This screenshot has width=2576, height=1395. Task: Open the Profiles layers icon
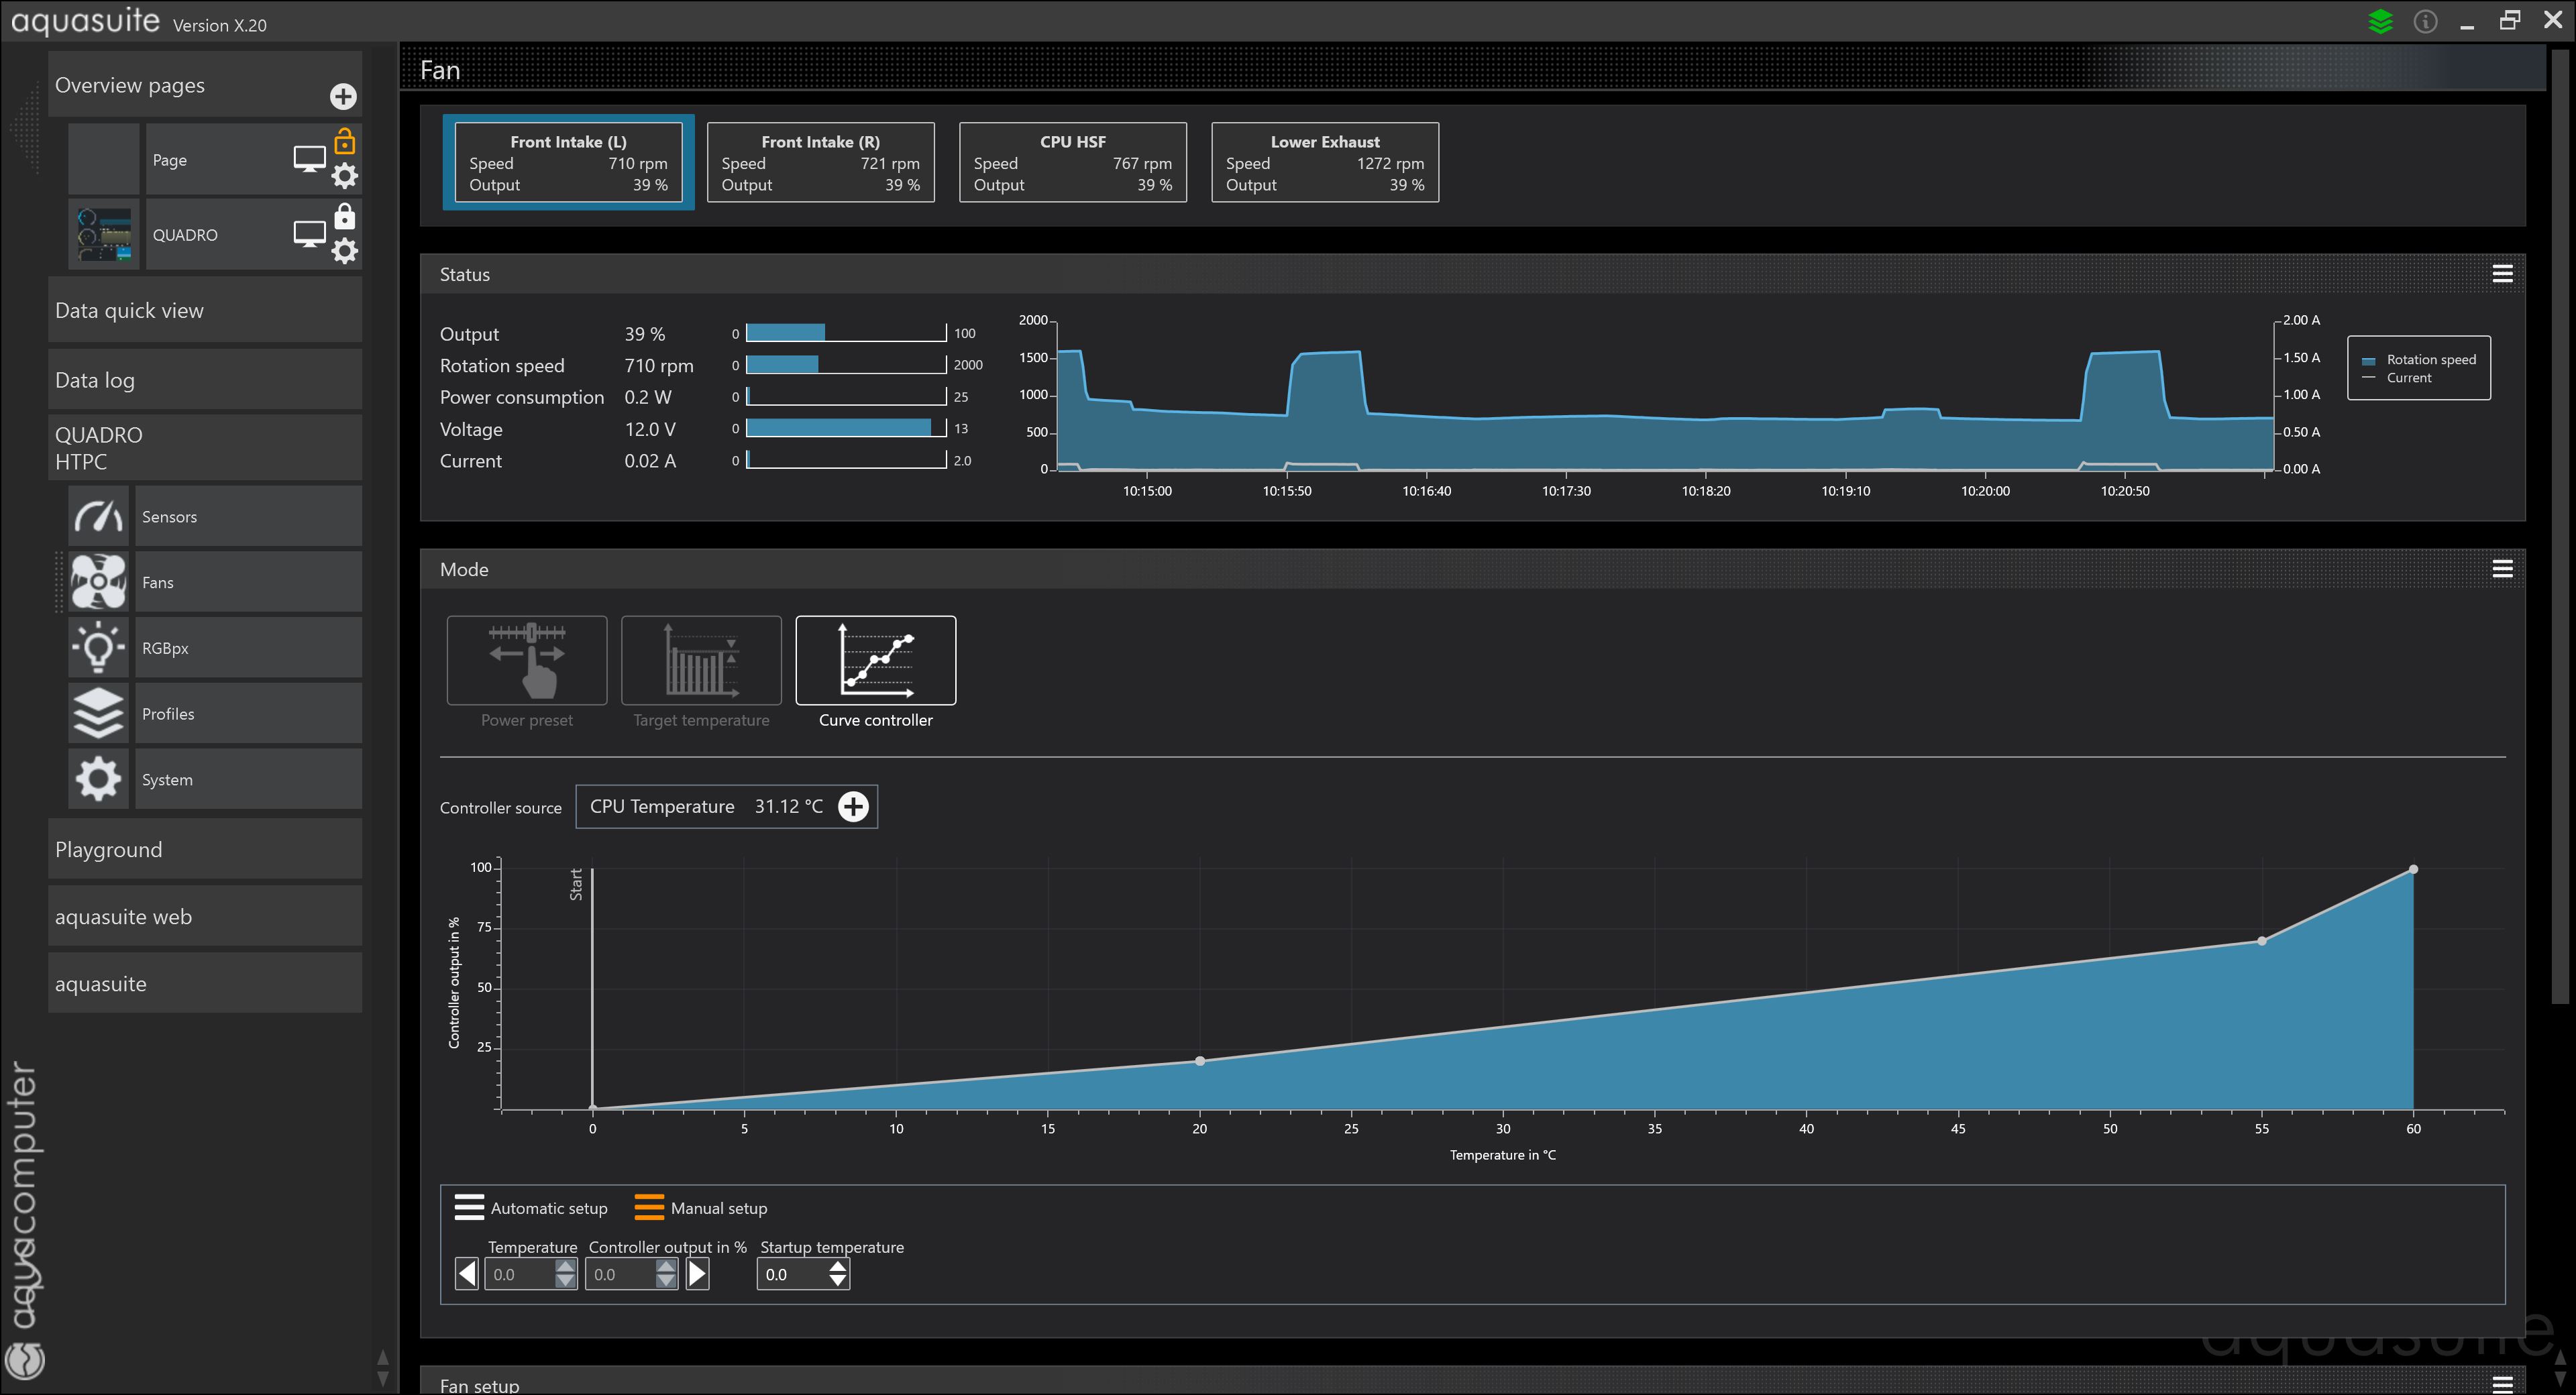point(98,713)
